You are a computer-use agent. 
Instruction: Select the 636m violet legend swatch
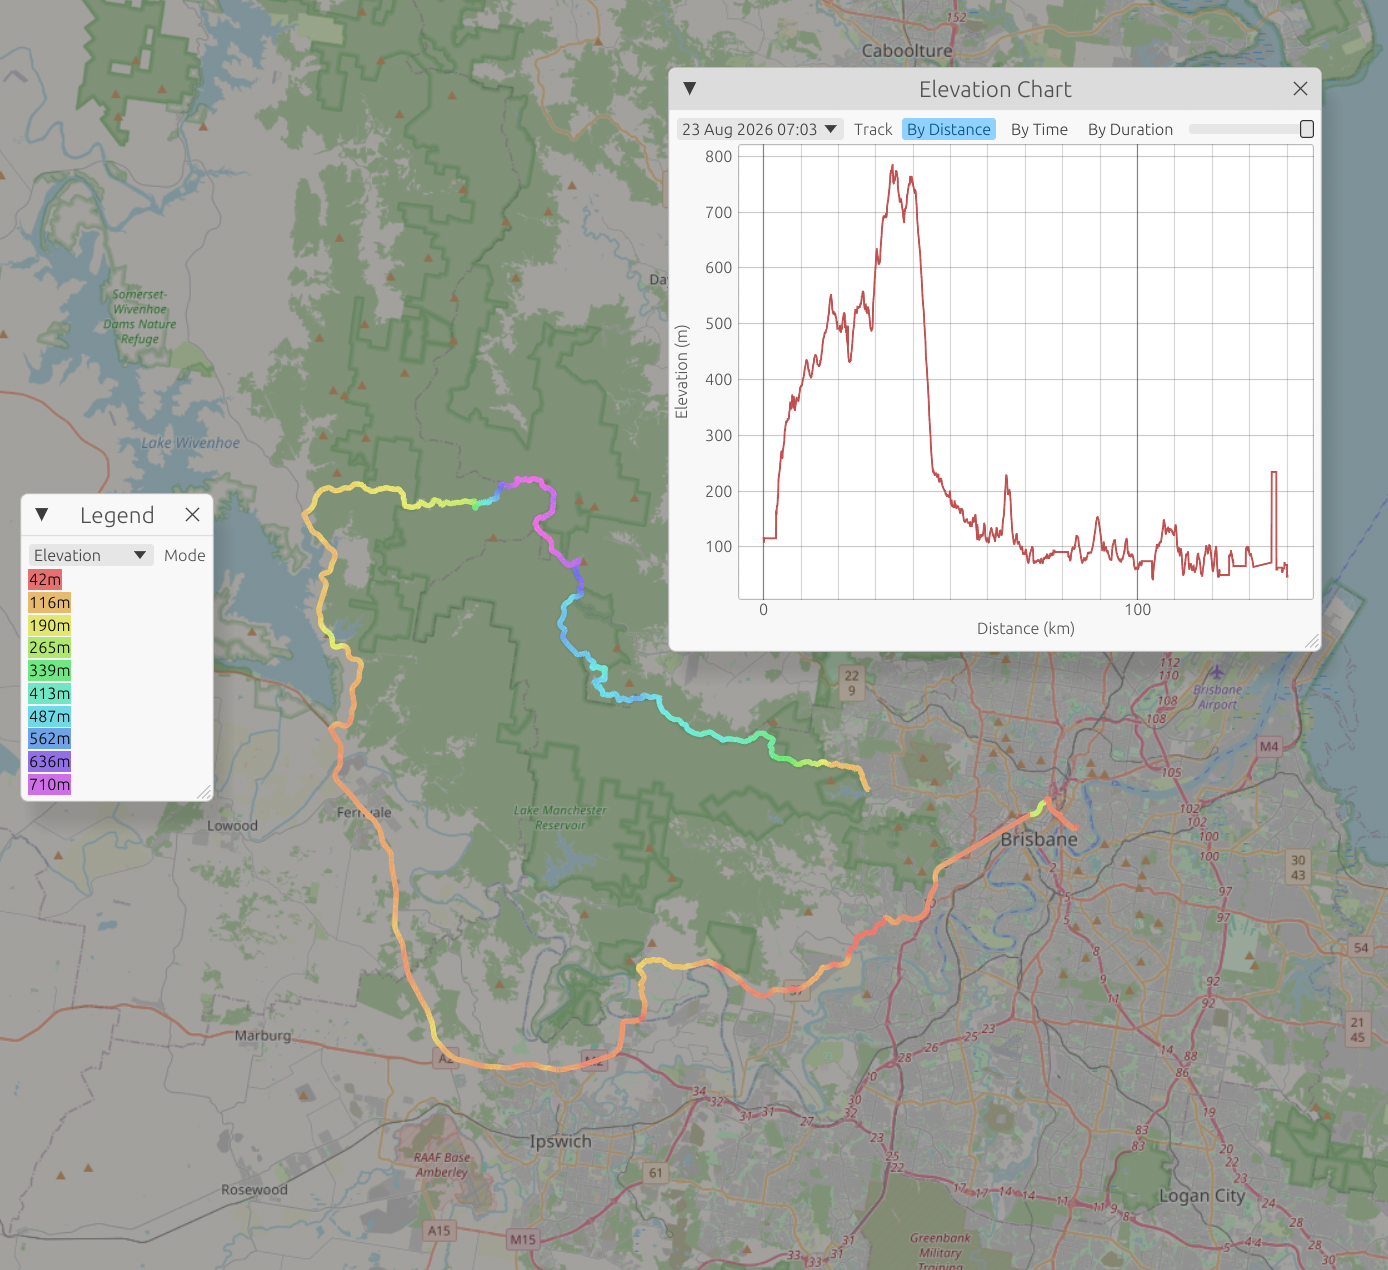coord(50,762)
